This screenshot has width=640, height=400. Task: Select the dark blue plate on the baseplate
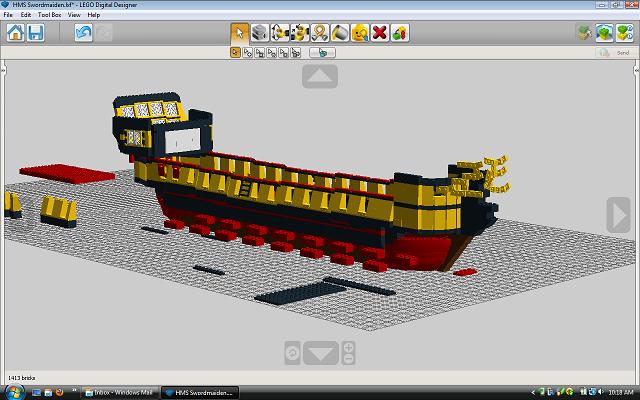(301, 293)
